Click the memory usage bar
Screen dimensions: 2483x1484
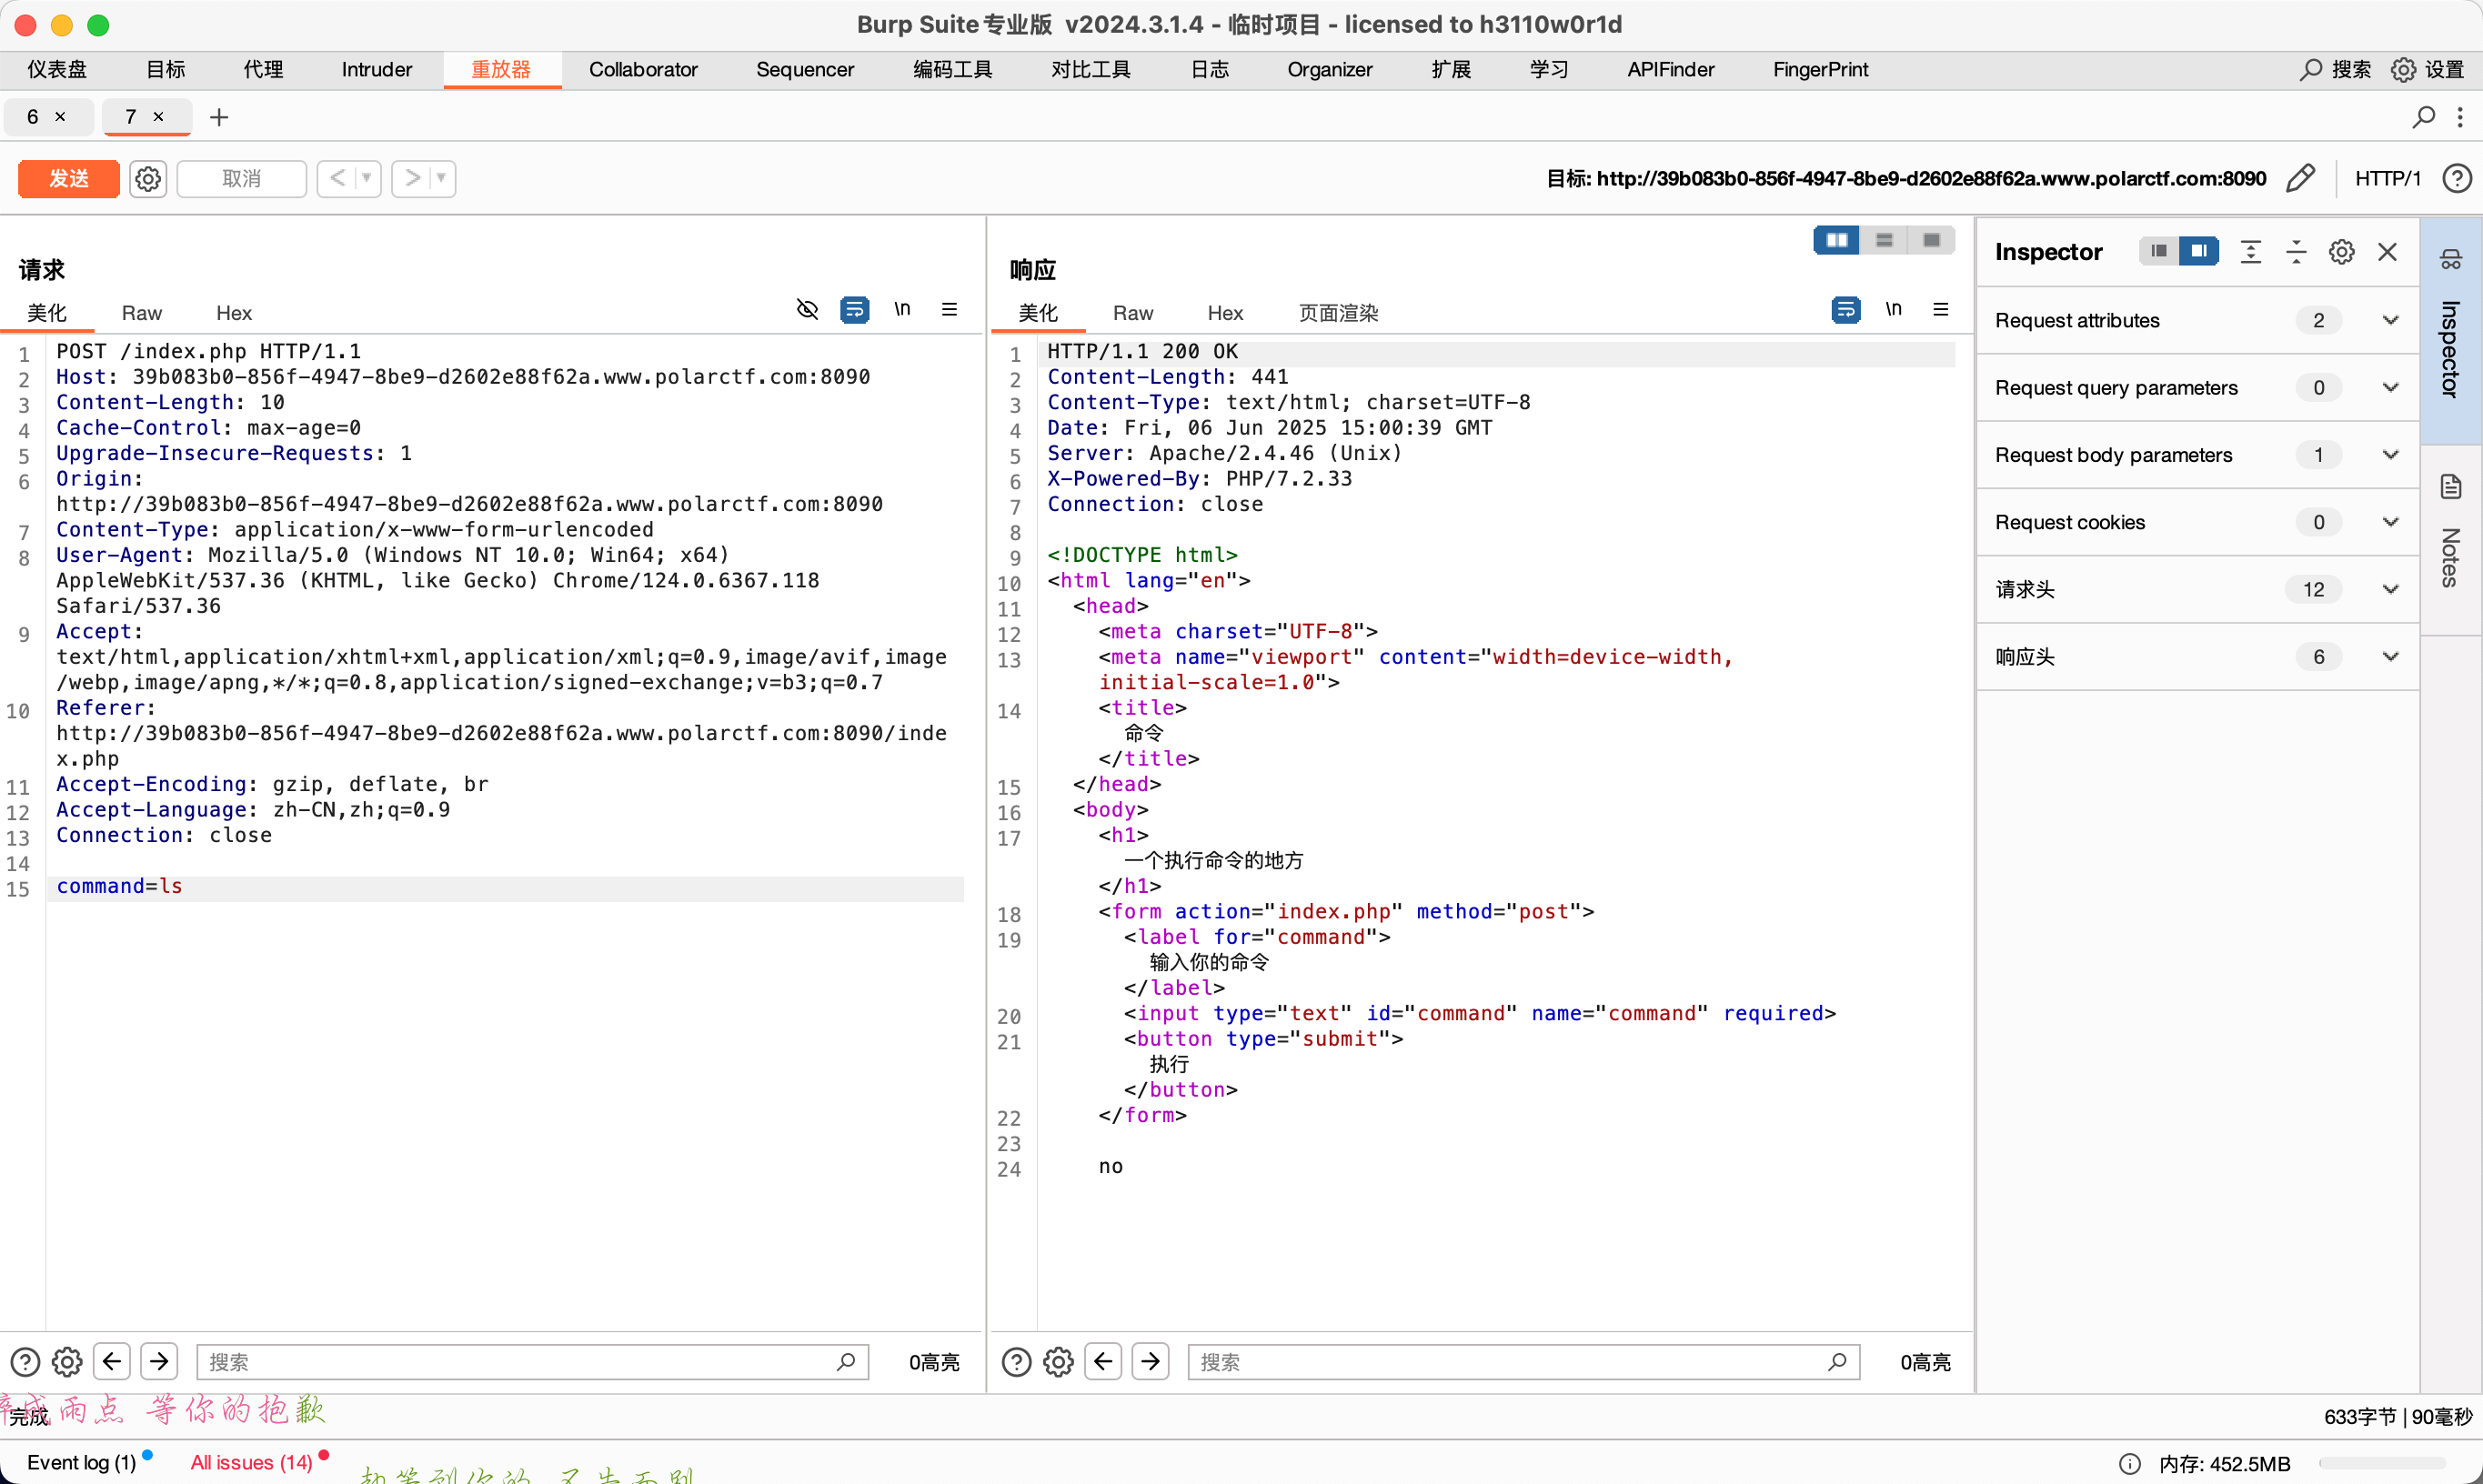[x=2381, y=1463]
